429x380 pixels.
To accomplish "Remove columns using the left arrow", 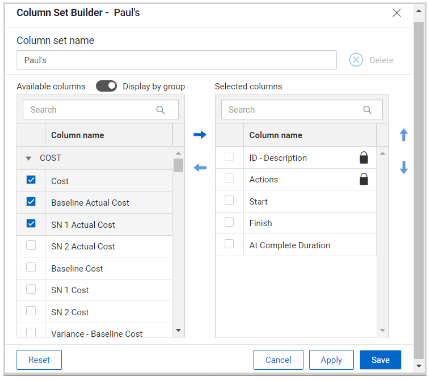I will [x=200, y=167].
